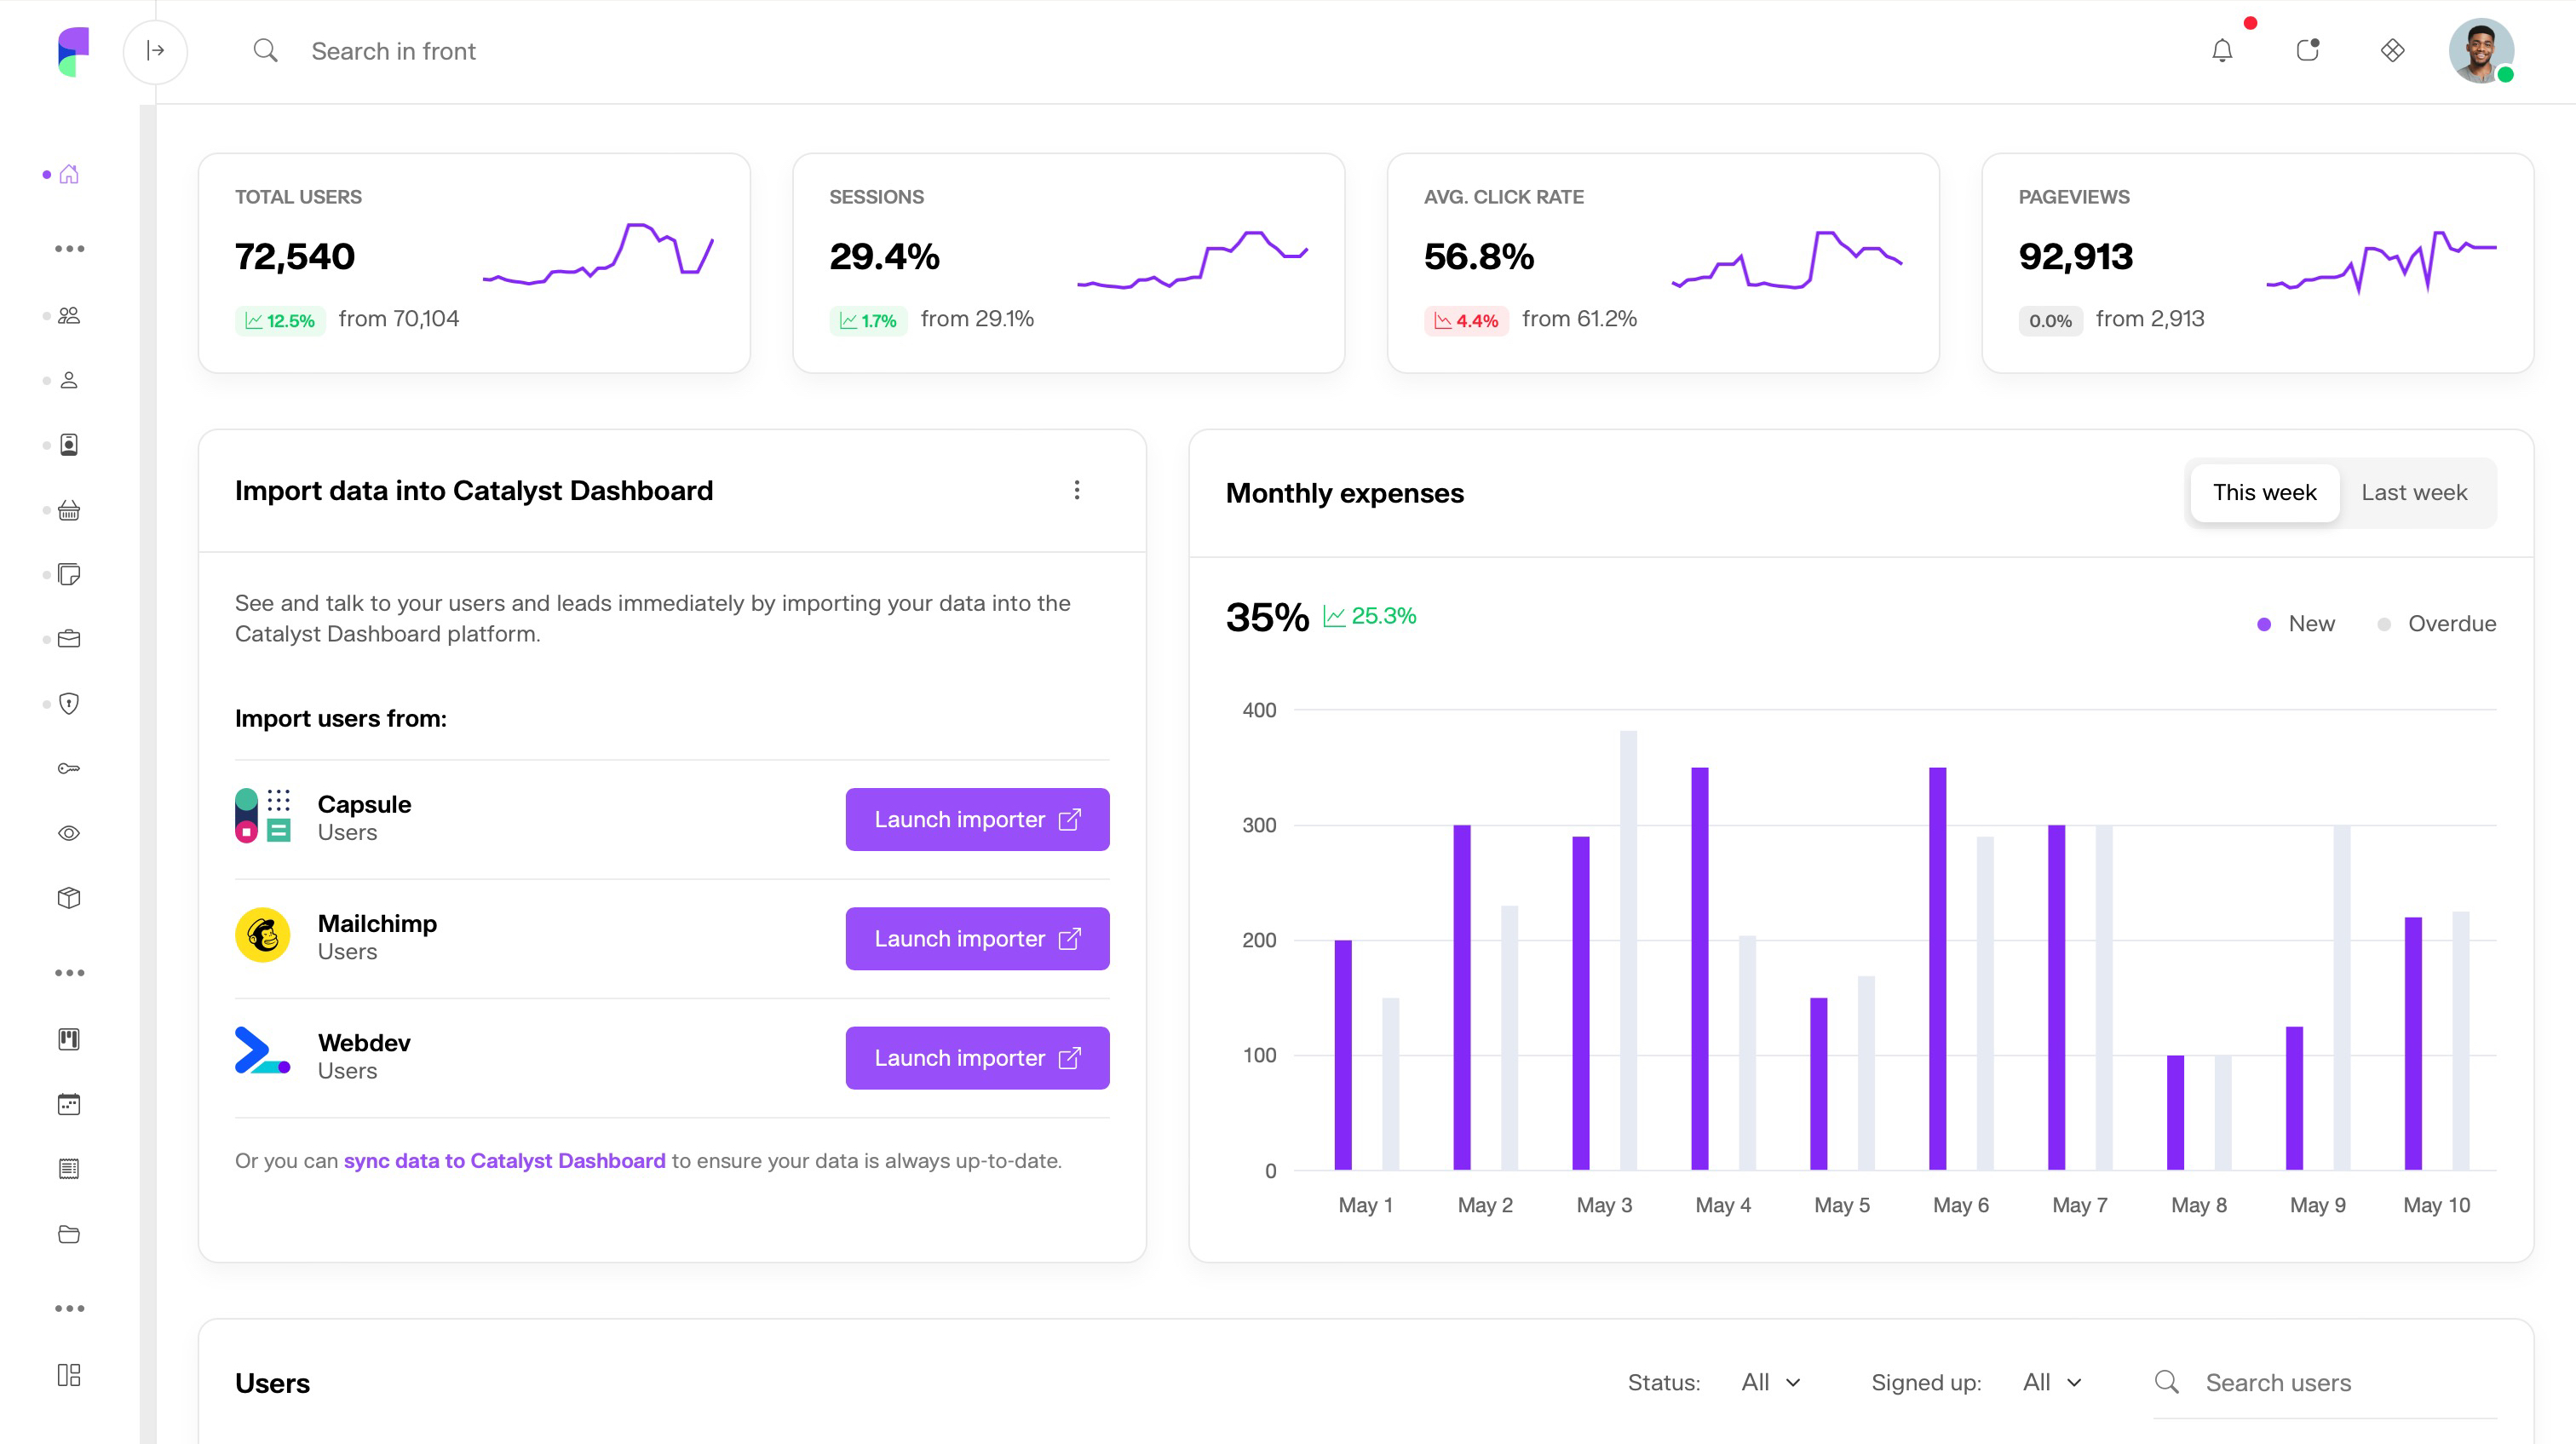
Task: Toggle the Overdue series legend item
Action: [2436, 624]
